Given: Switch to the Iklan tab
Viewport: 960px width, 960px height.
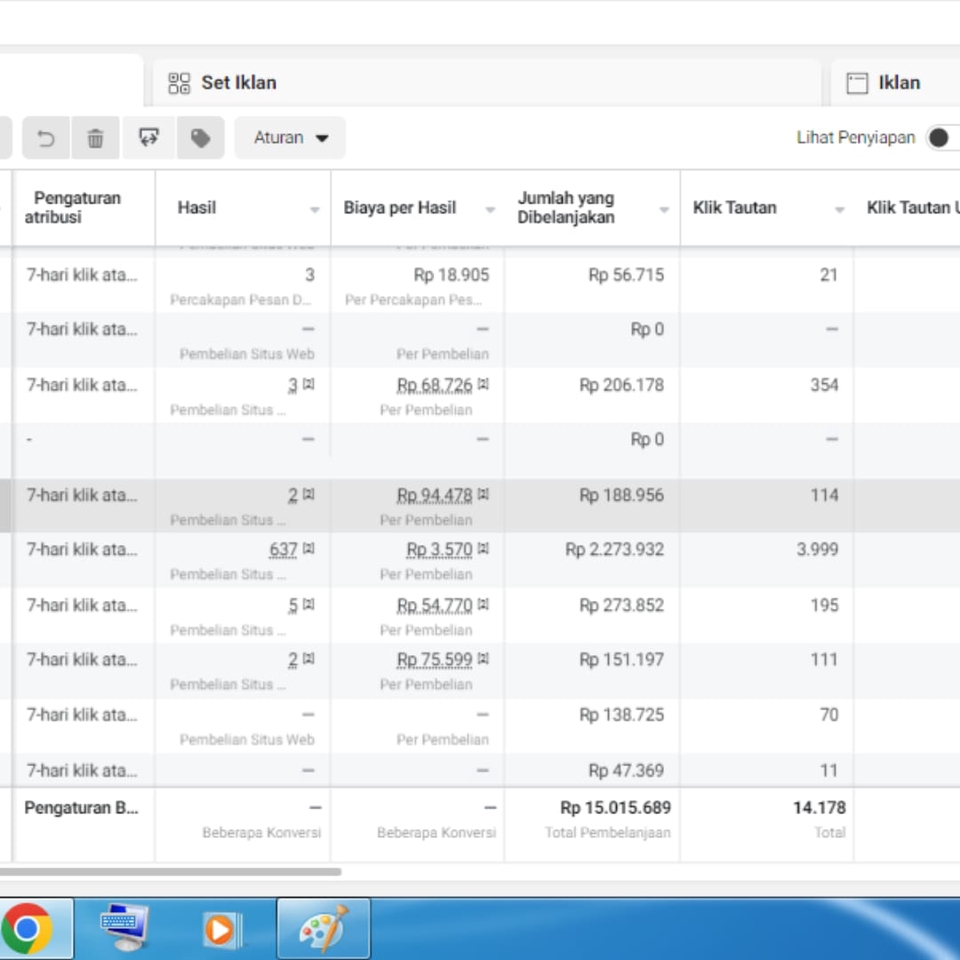Looking at the screenshot, I should click(896, 83).
